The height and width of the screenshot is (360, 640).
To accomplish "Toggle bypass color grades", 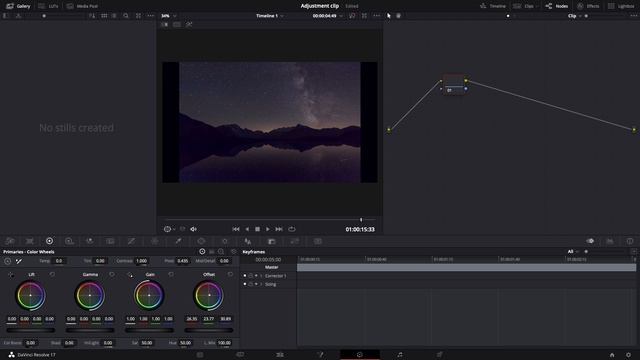I will point(352,16).
